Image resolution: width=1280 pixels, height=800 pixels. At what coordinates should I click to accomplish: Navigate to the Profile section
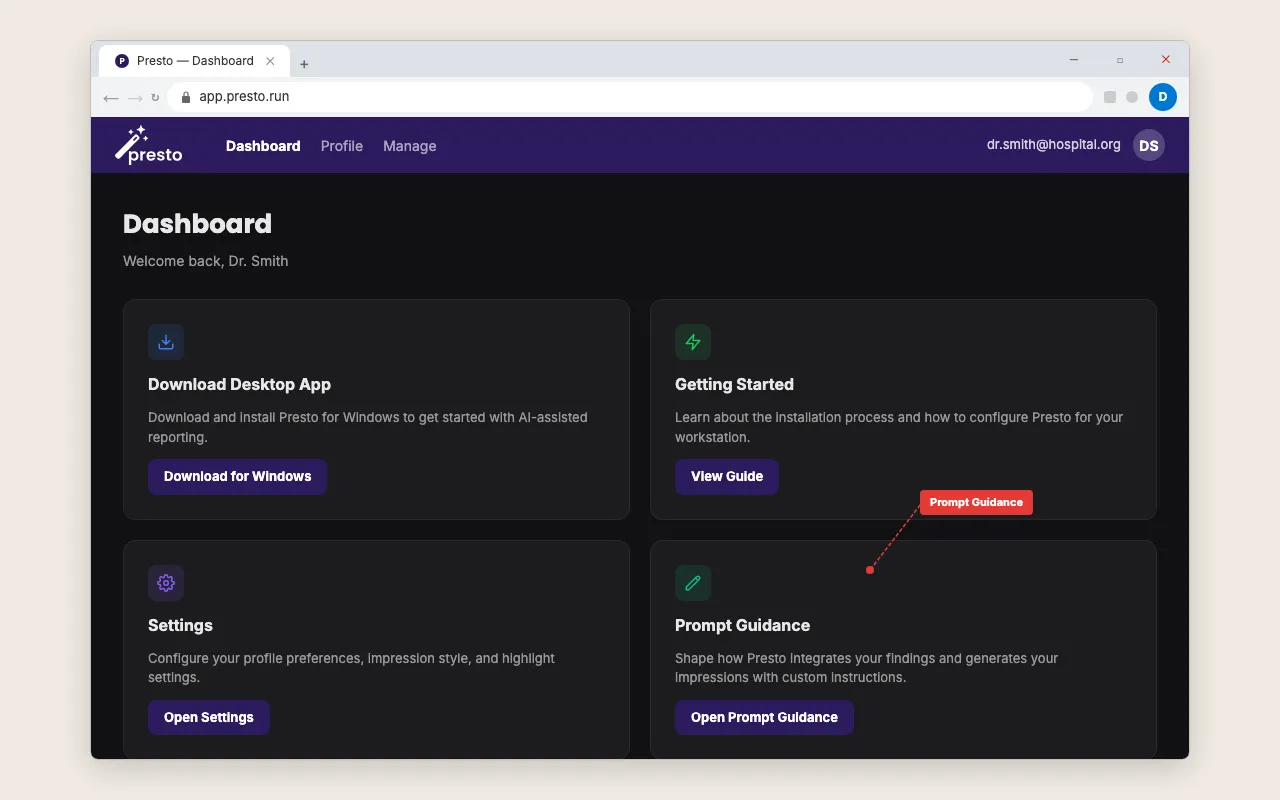(x=342, y=146)
